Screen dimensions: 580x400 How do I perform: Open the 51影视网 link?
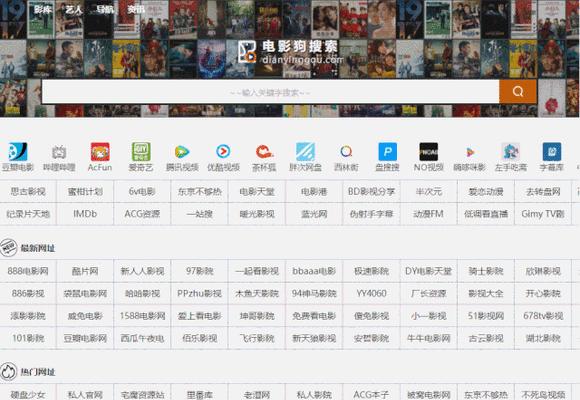(486, 316)
